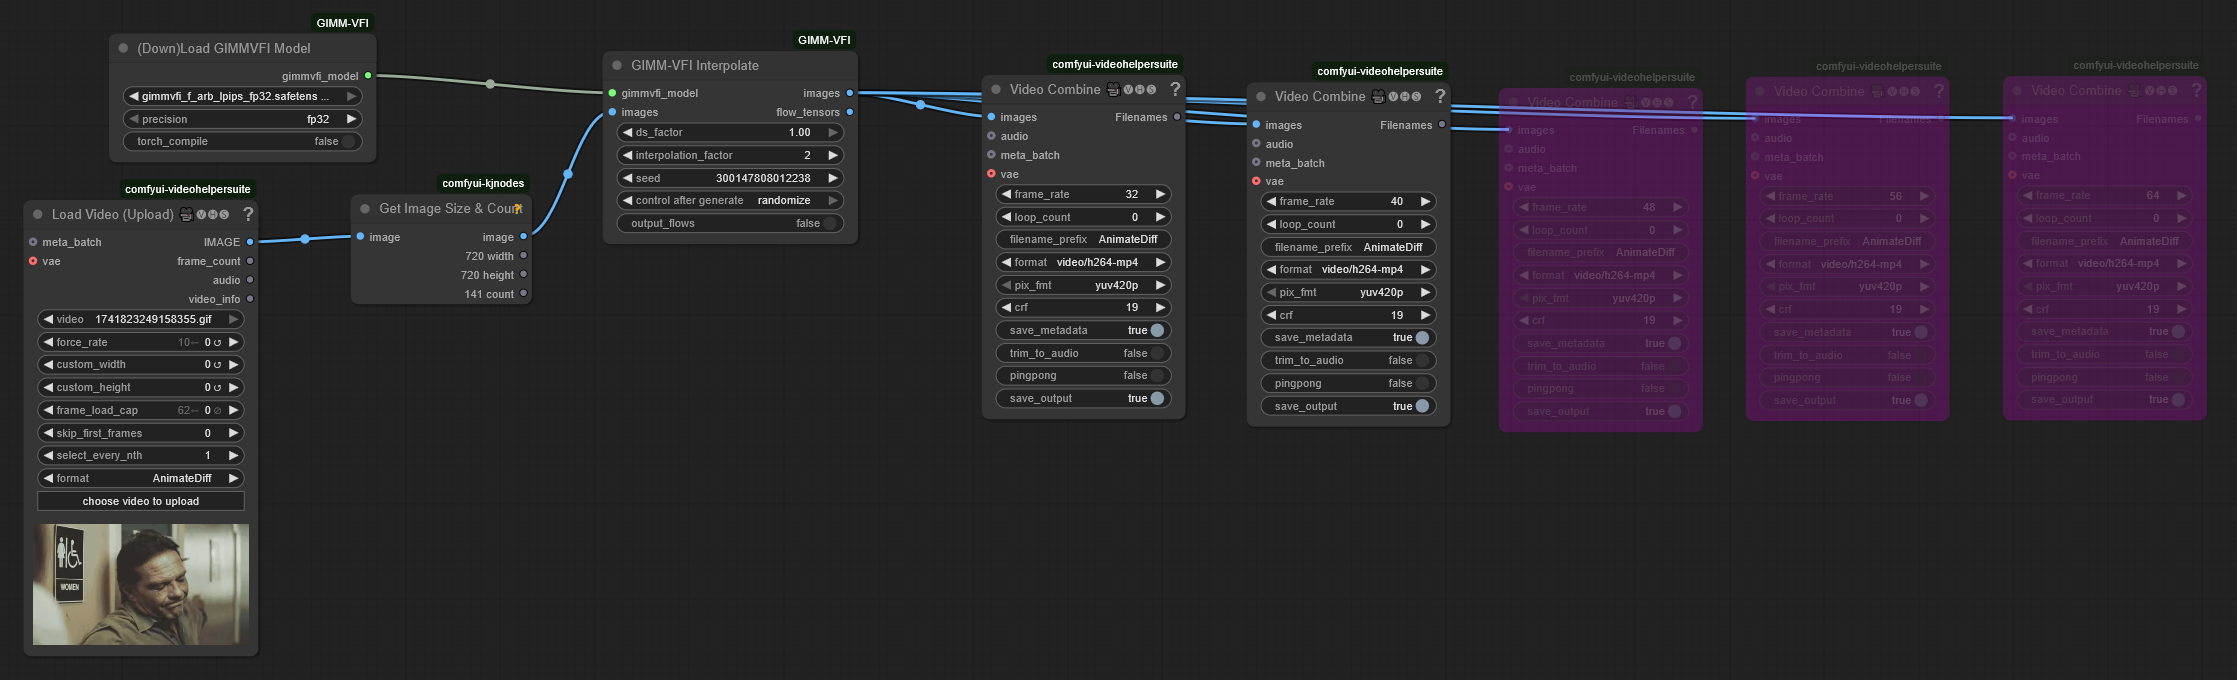Collapse the Get Image Size & Count node via its title dot

[366, 208]
